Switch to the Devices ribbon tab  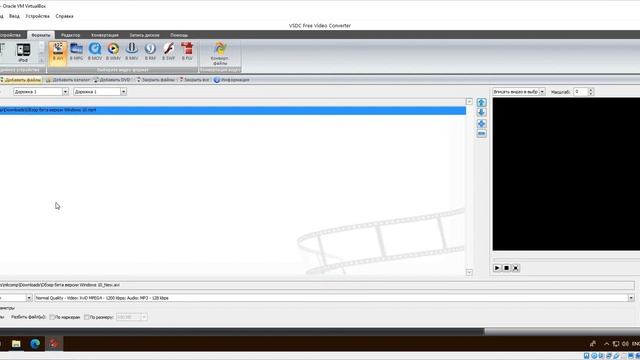coord(10,35)
